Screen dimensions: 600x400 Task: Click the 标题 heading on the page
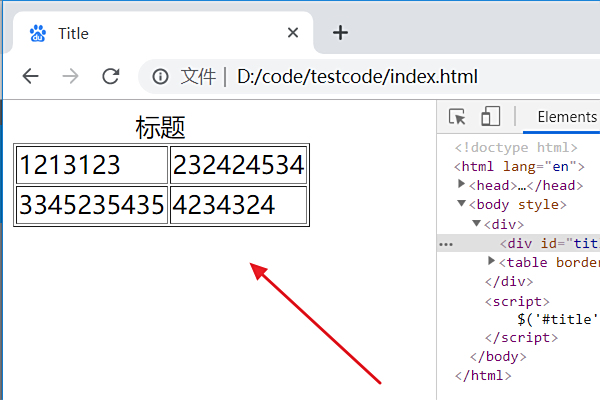point(160,127)
